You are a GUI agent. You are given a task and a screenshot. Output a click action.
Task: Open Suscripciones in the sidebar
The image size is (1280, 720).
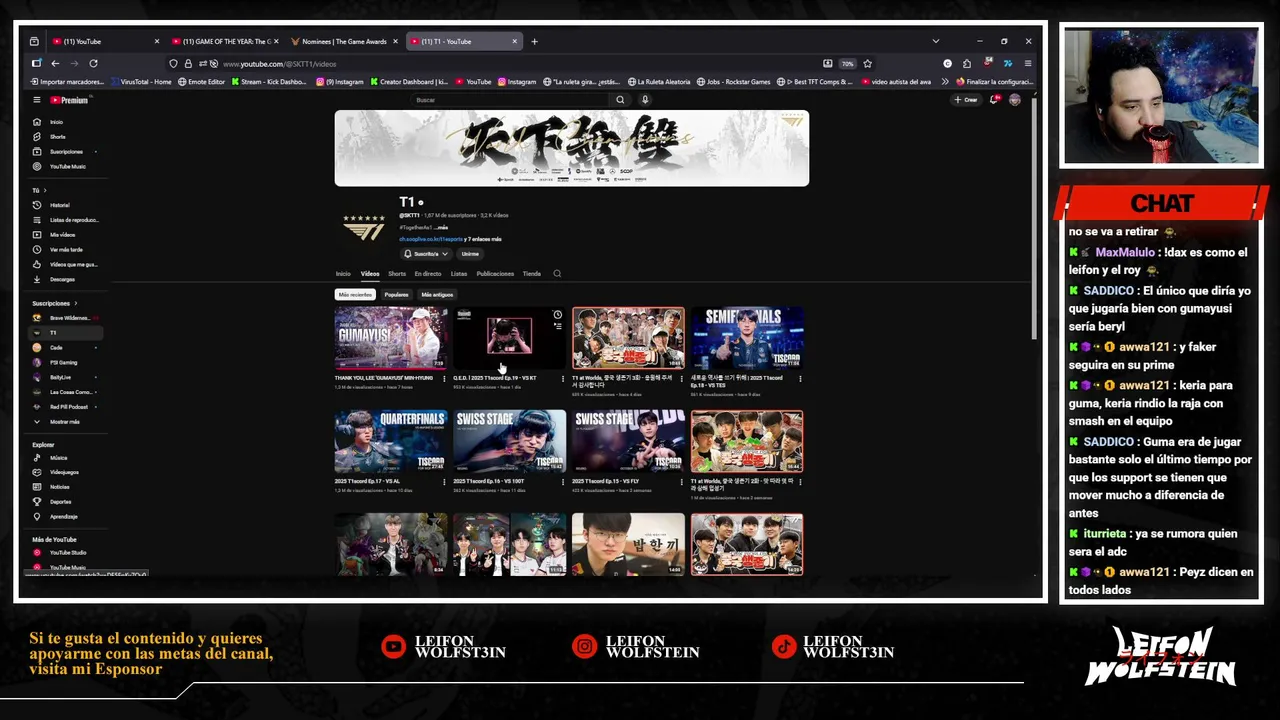pyautogui.click(x=66, y=152)
